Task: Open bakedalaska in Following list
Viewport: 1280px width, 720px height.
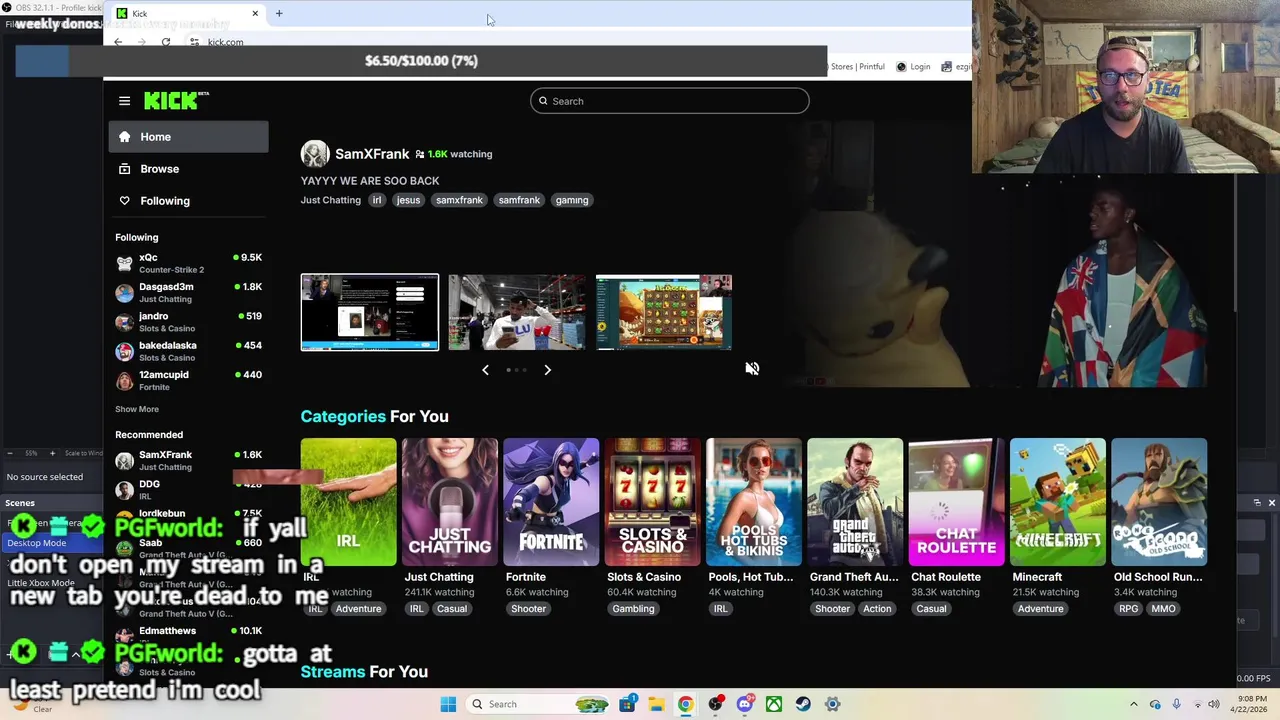Action: tap(188, 351)
